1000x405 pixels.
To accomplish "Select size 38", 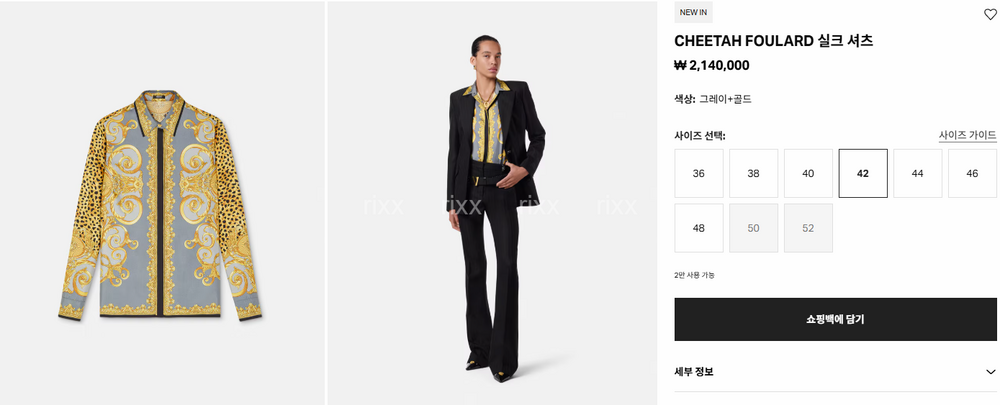I will pos(753,173).
